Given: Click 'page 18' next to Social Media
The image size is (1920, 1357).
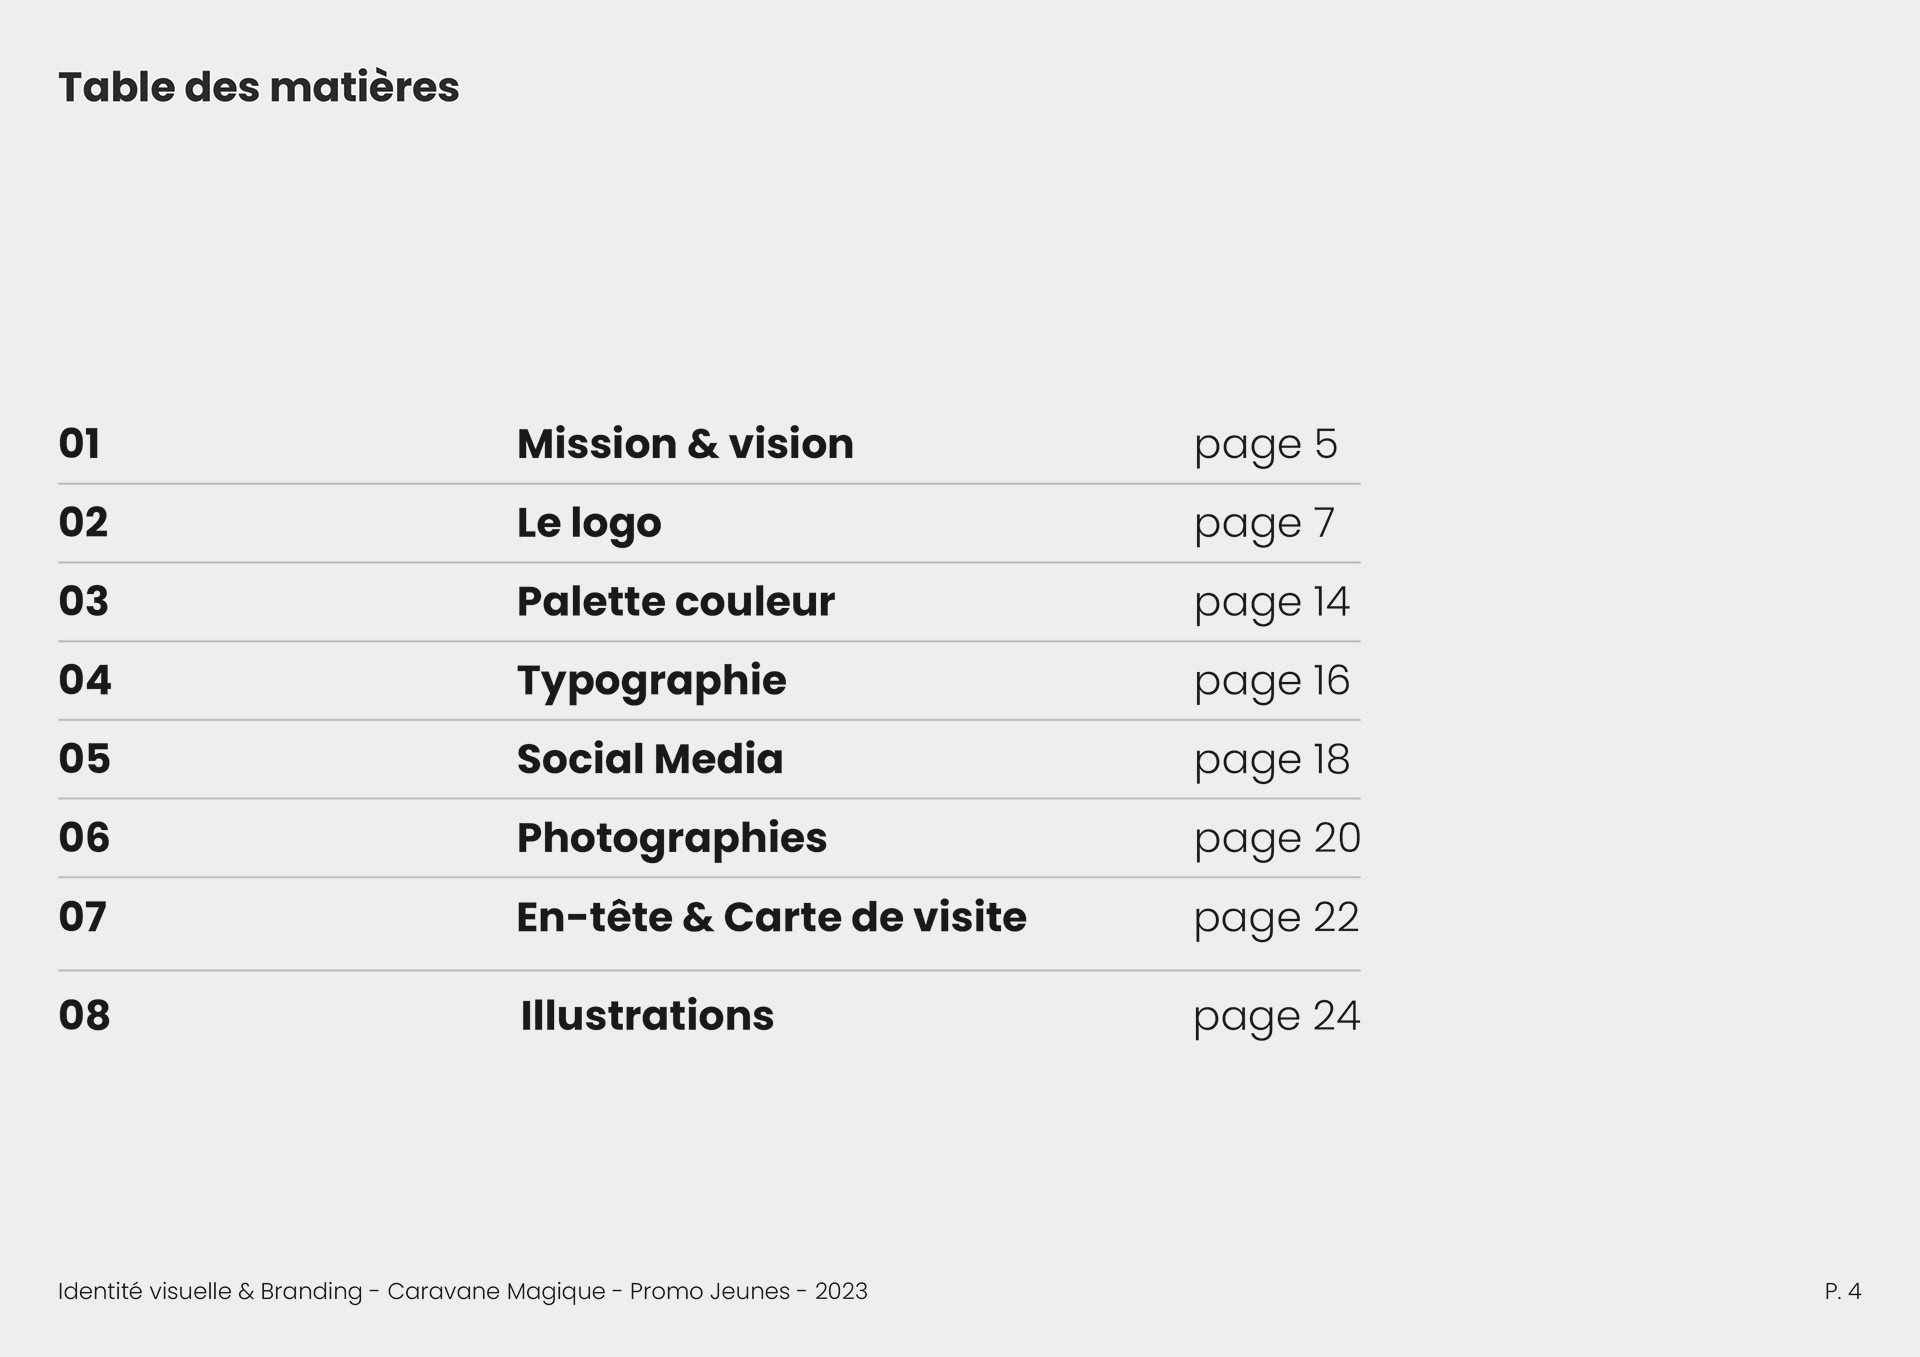Looking at the screenshot, I should 1271,760.
